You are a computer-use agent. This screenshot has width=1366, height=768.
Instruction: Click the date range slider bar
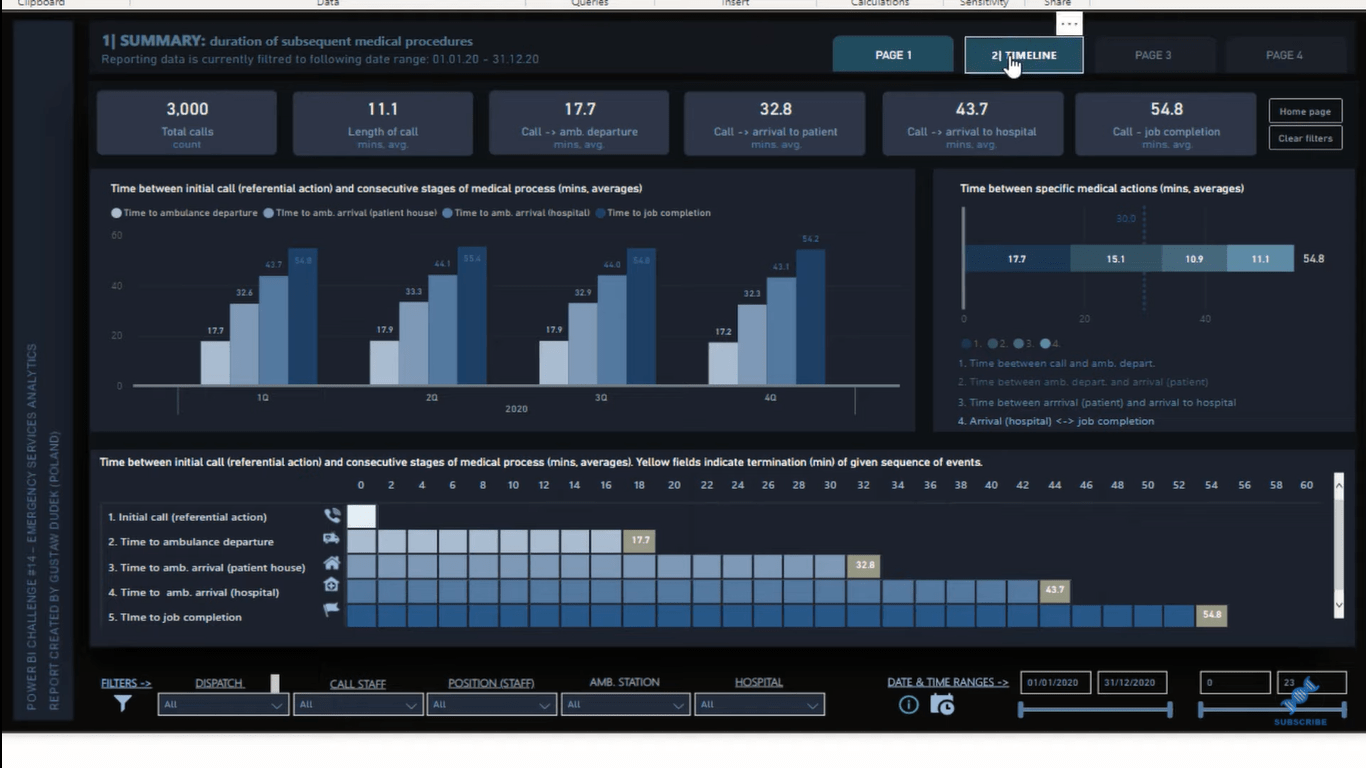(x=1094, y=710)
